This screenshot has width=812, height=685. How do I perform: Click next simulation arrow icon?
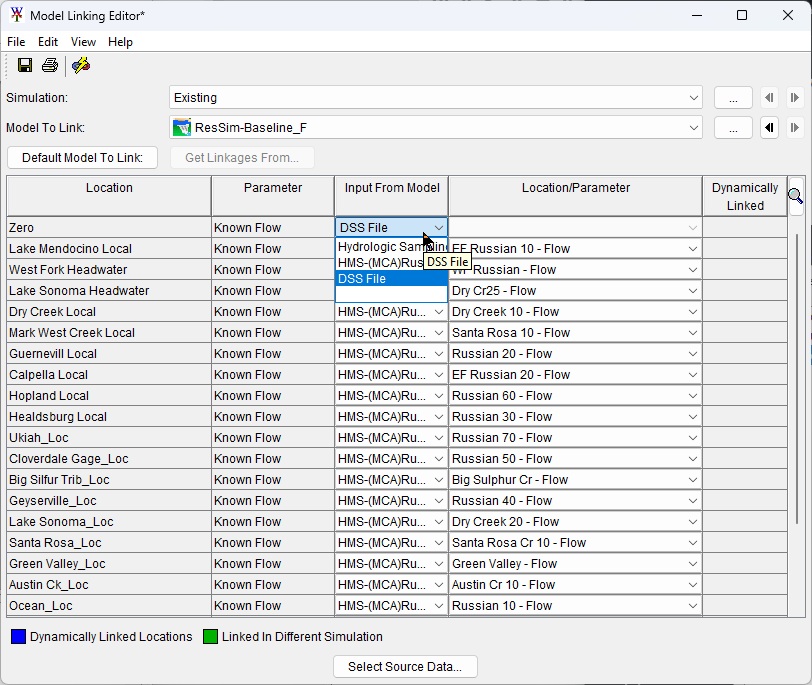pos(794,98)
